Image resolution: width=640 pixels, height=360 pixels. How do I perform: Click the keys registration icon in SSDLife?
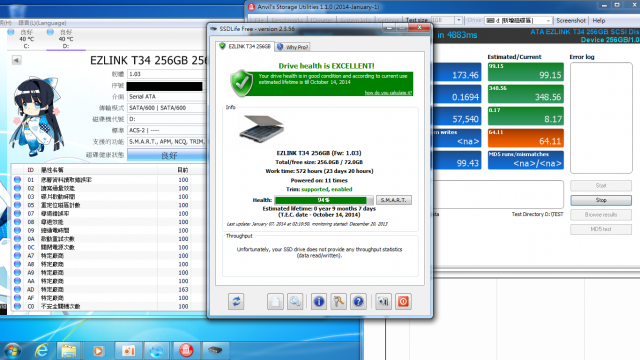(x=338, y=302)
